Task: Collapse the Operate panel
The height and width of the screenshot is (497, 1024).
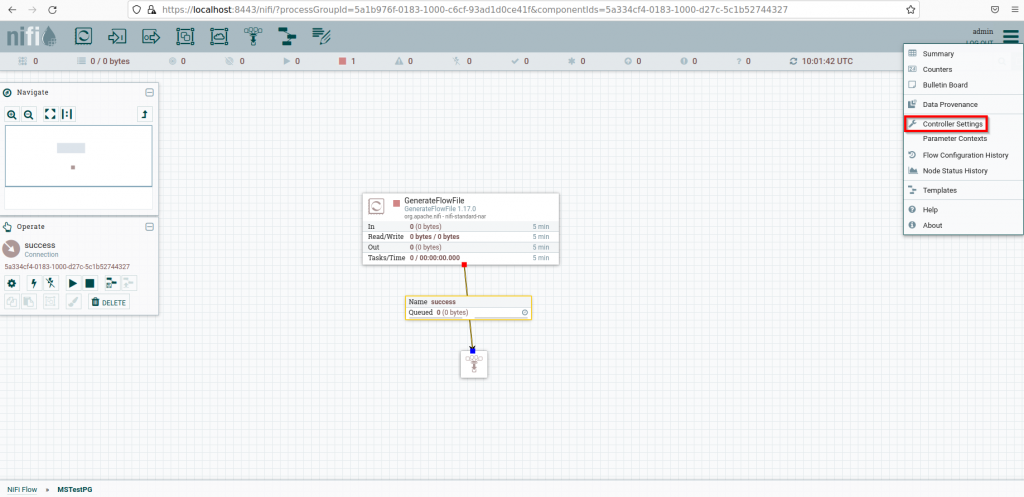Action: [x=149, y=227]
